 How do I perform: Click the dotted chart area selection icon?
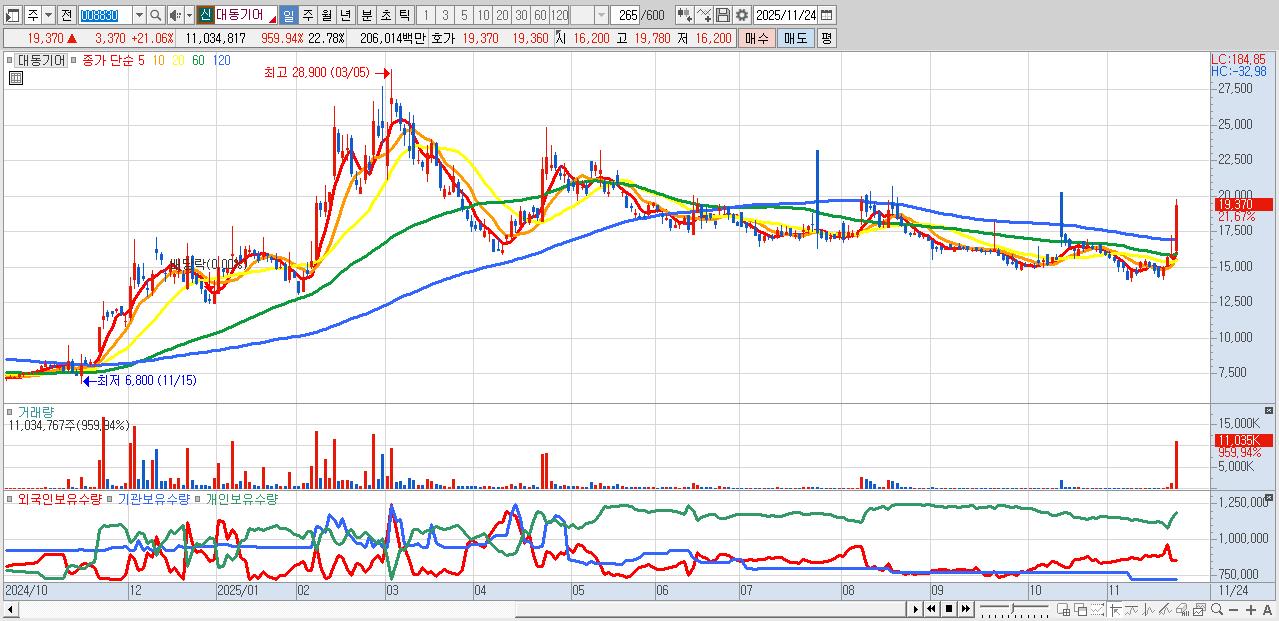pos(1097,610)
